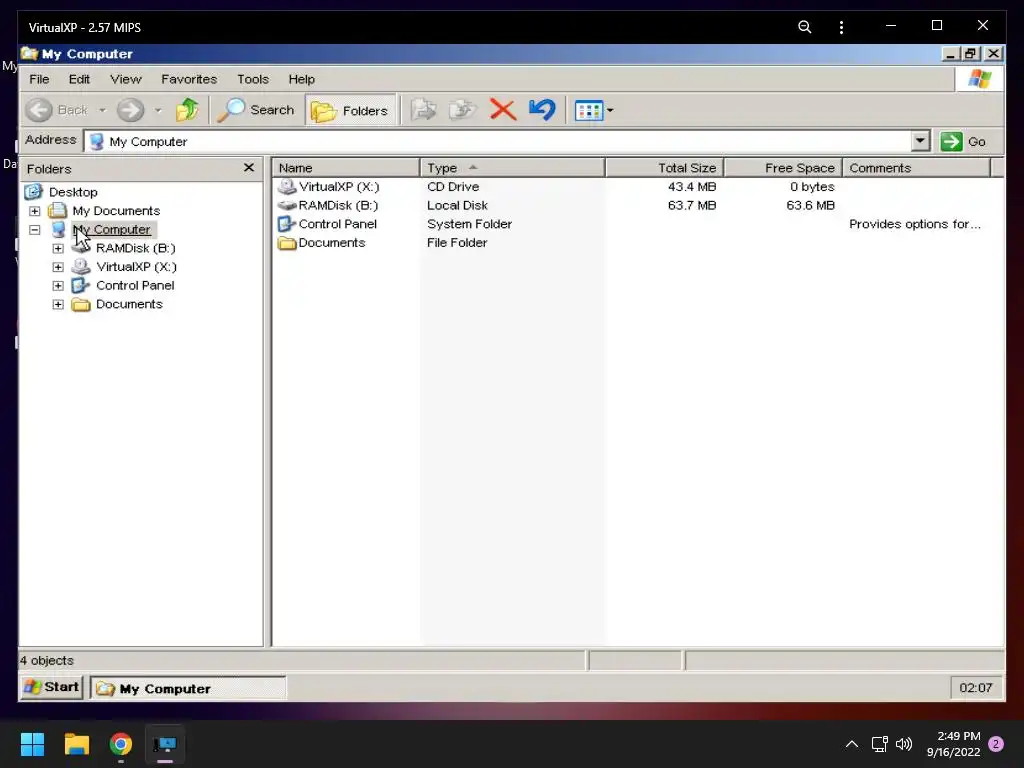Collapse My Computer tree node
This screenshot has width=1024, height=768.
pos(35,230)
